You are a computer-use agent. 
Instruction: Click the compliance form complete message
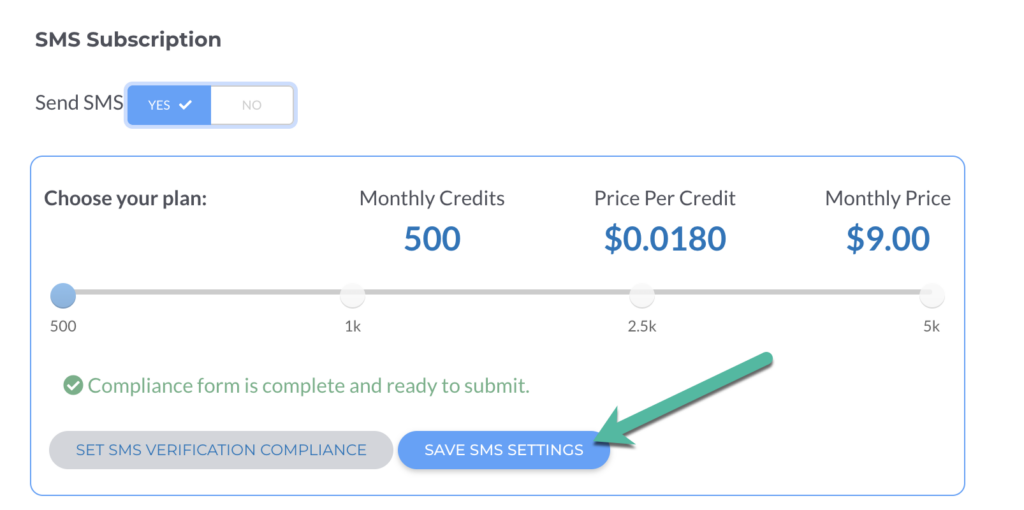tap(308, 386)
